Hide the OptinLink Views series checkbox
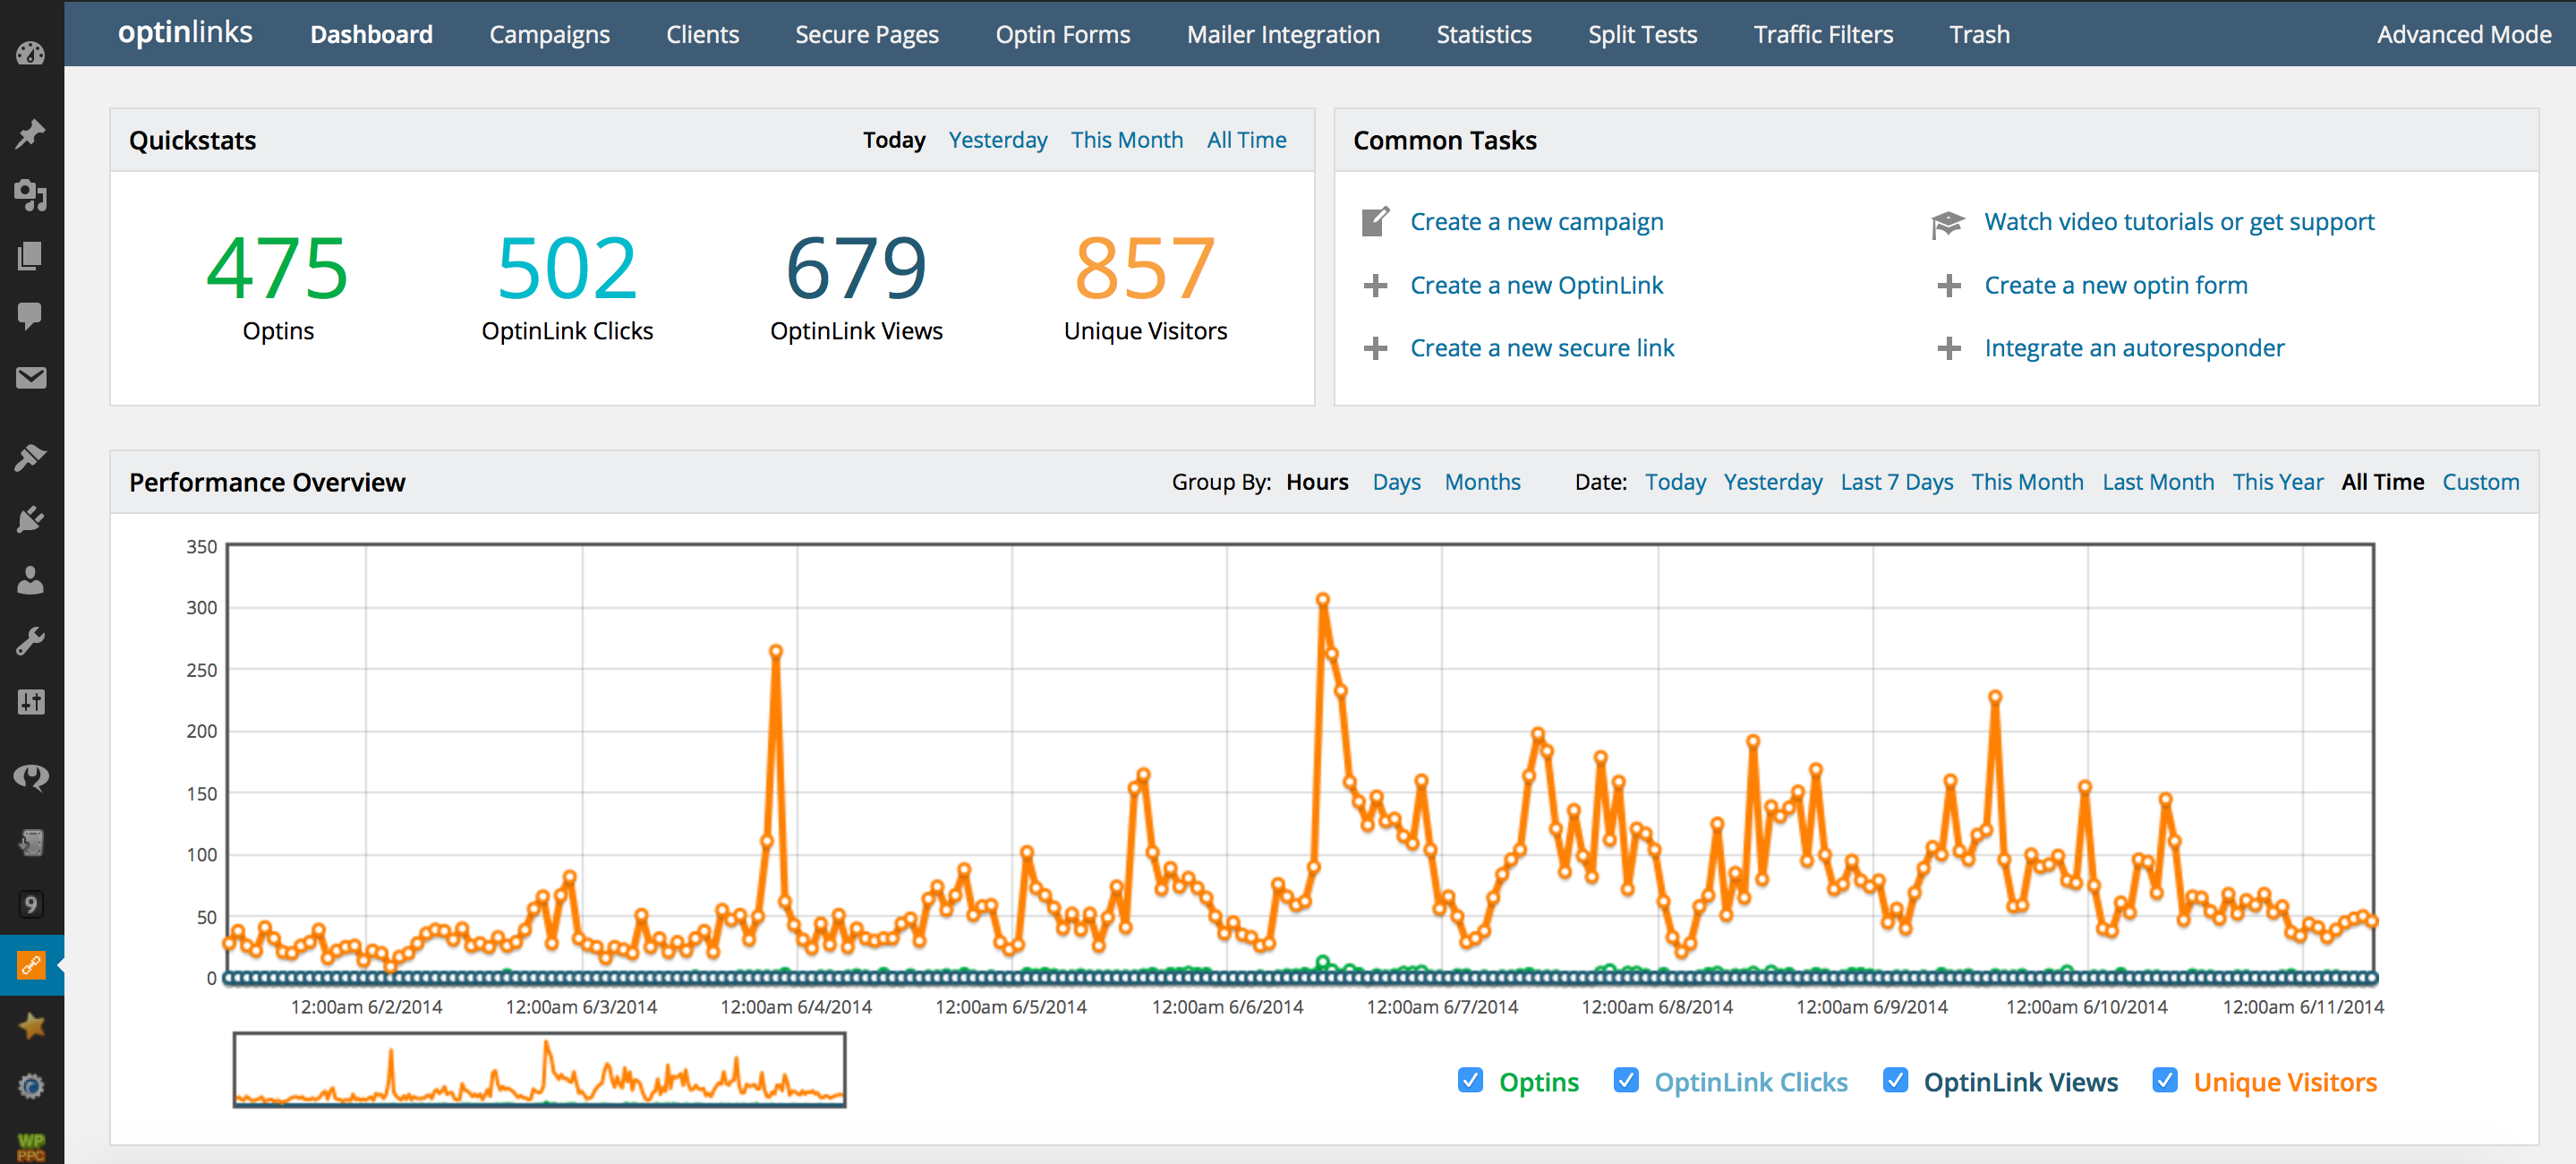 pos(1894,1080)
